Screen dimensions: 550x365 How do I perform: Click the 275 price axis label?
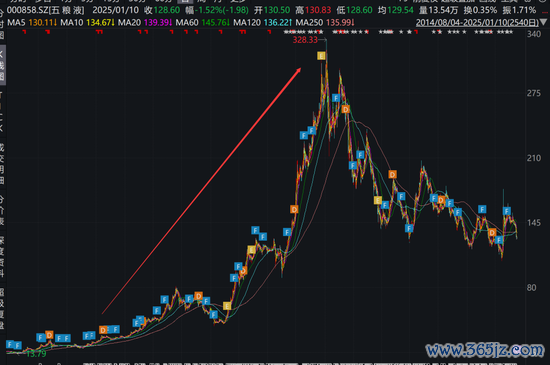534,93
